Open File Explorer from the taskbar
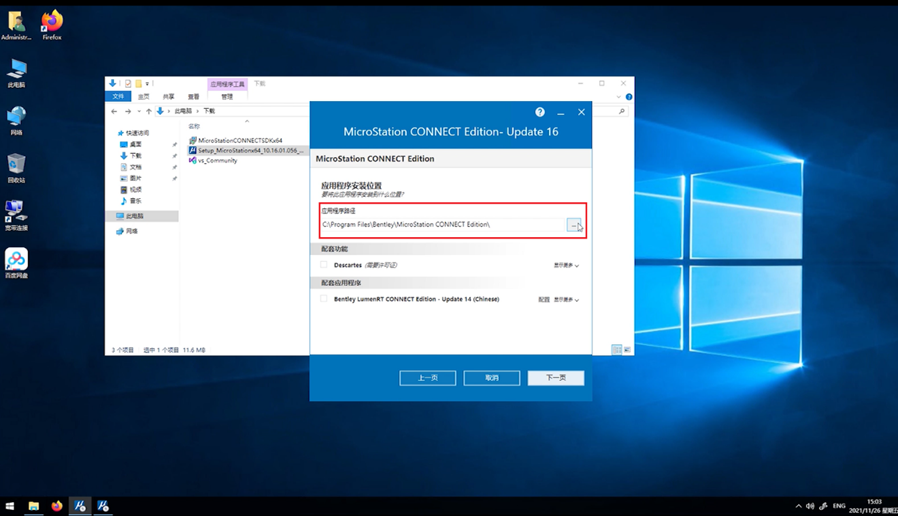This screenshot has height=516, width=898. tap(34, 506)
